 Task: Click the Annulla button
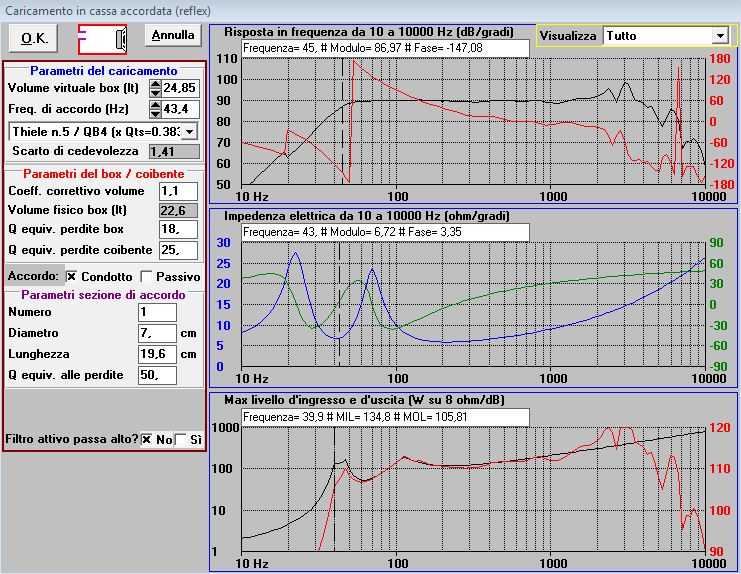[x=173, y=35]
